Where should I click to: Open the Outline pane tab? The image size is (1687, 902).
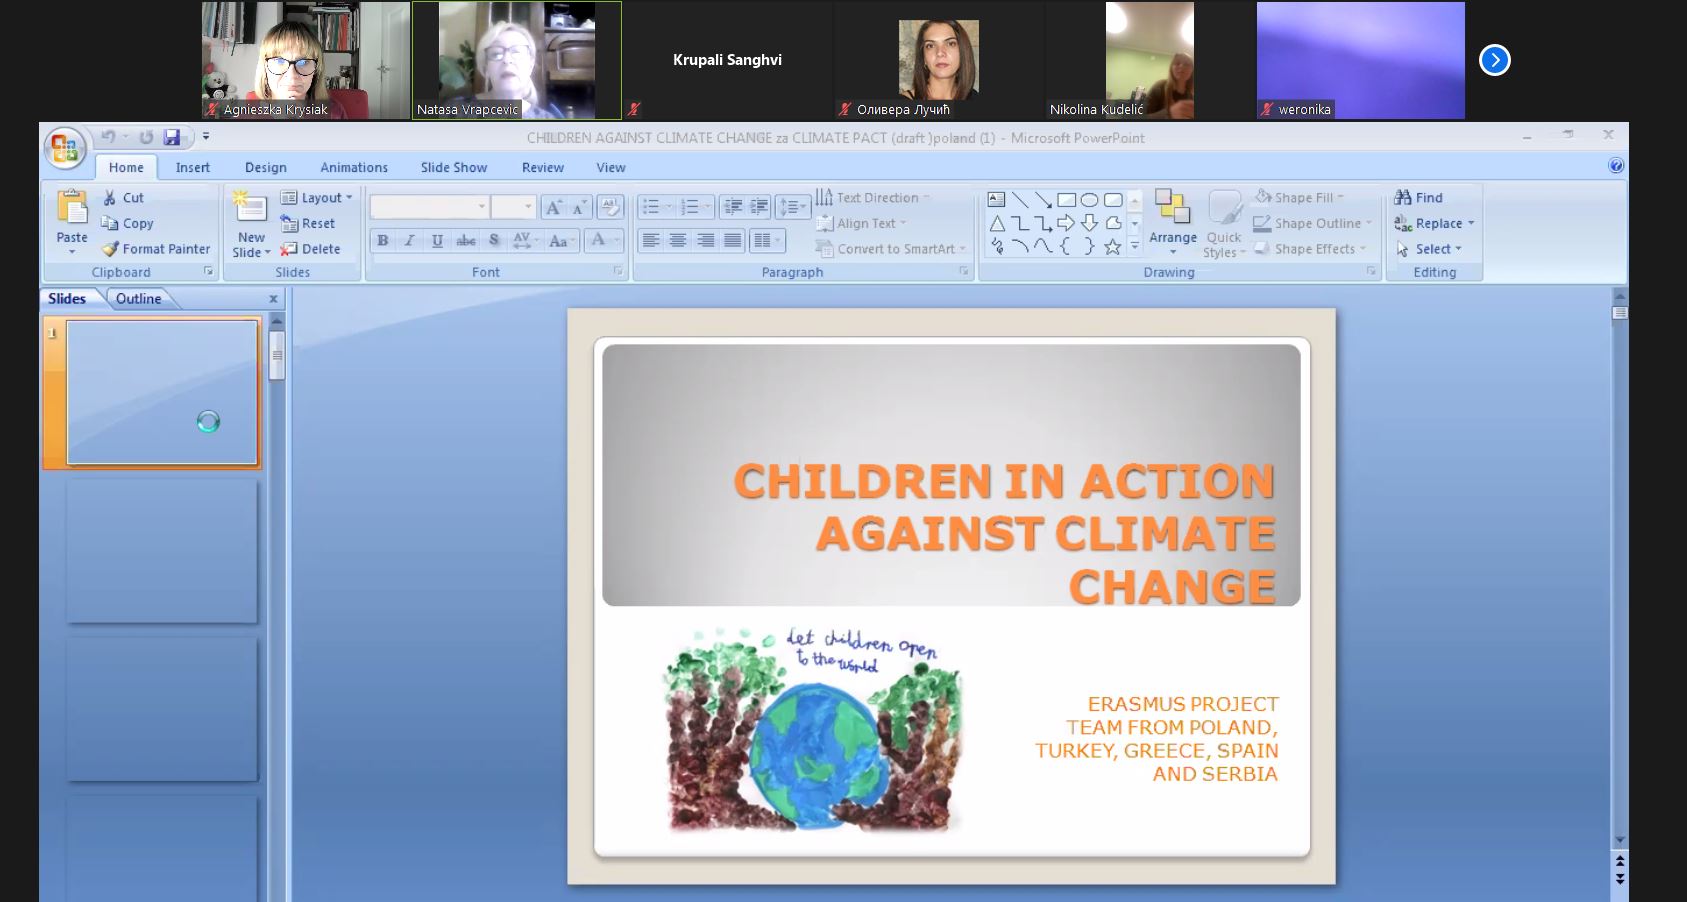[x=138, y=298]
